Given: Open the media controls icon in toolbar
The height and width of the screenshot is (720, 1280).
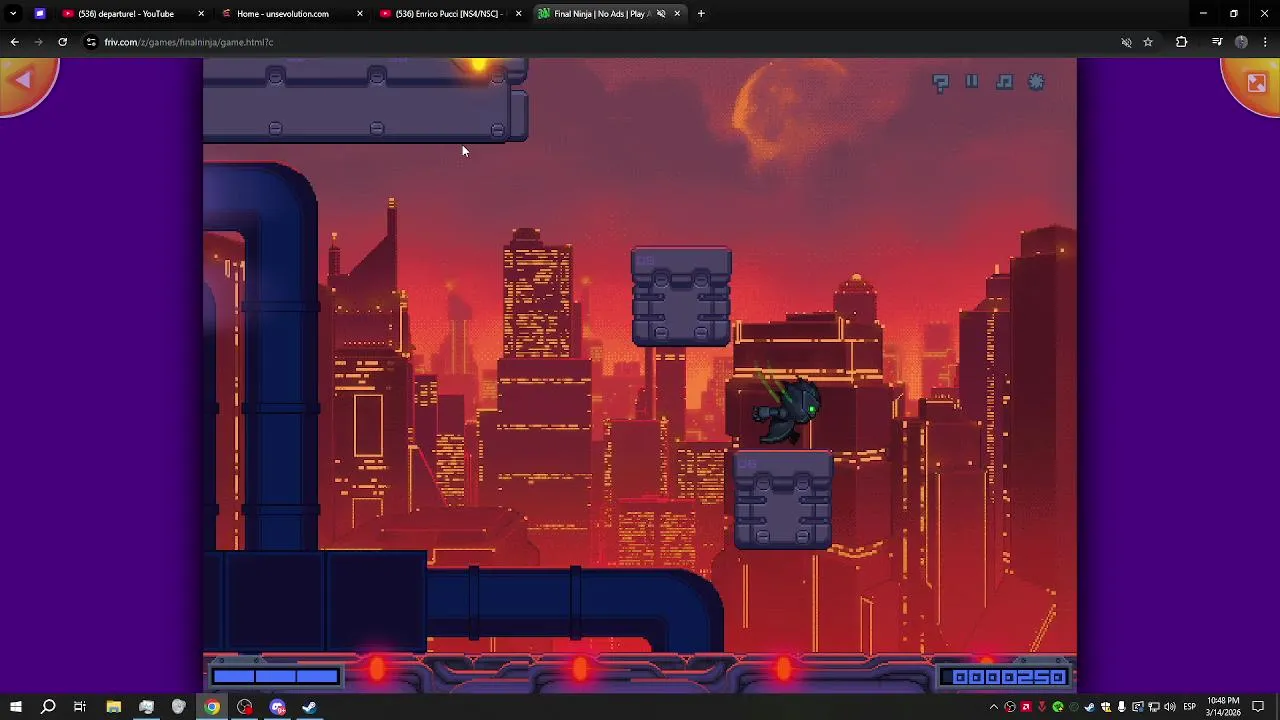Looking at the screenshot, I should [x=1217, y=42].
